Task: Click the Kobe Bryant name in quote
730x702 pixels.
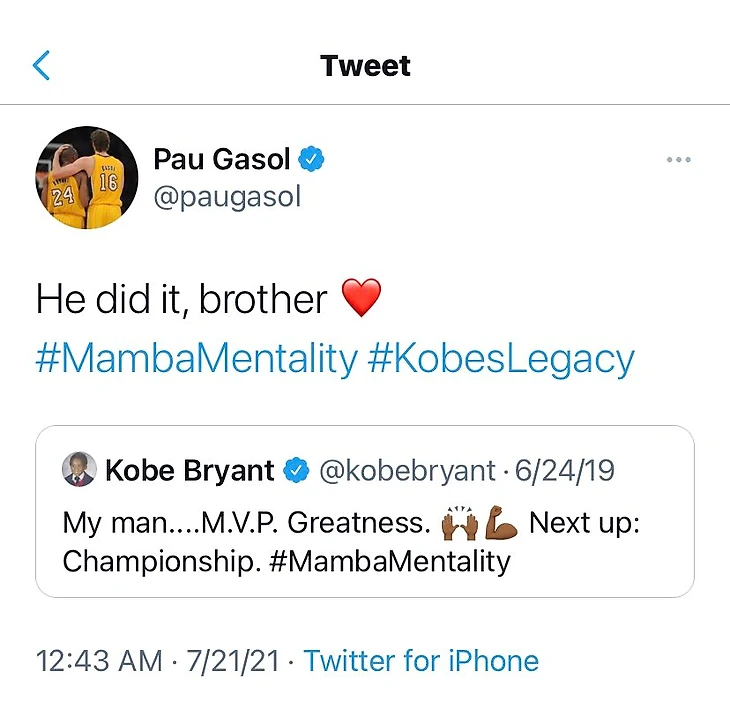Action: coord(189,471)
